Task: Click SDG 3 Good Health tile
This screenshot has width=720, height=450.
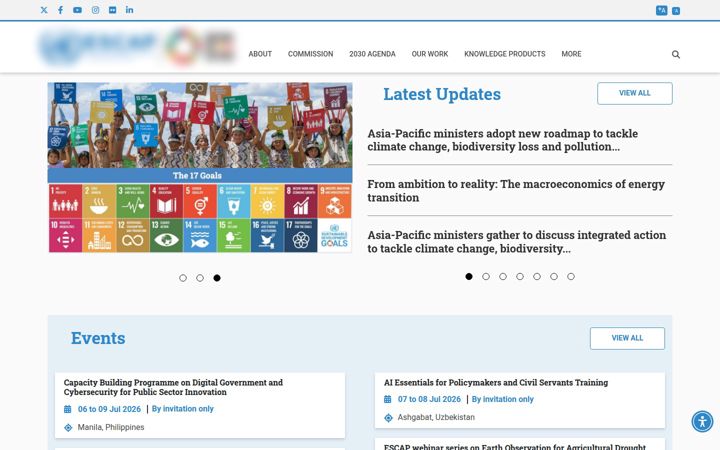Action: (x=132, y=201)
